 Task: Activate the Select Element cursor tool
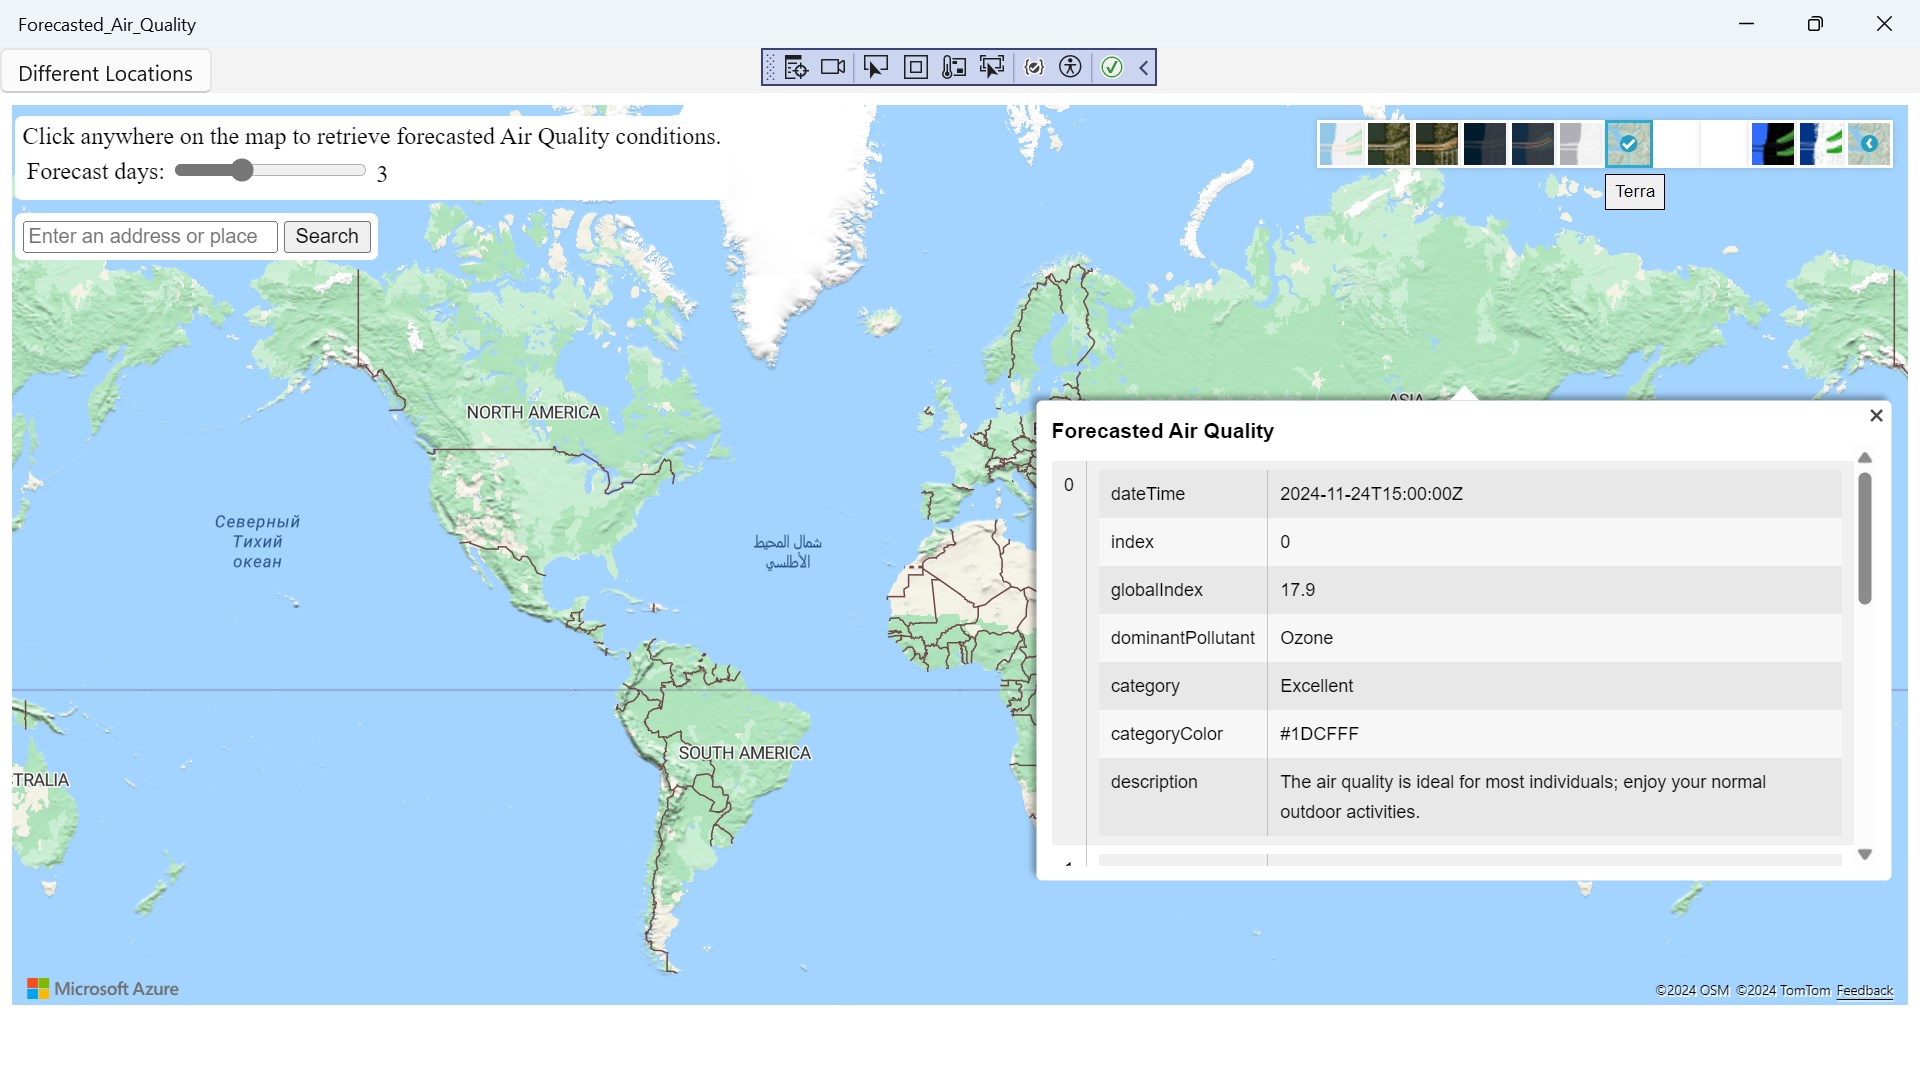tap(875, 67)
